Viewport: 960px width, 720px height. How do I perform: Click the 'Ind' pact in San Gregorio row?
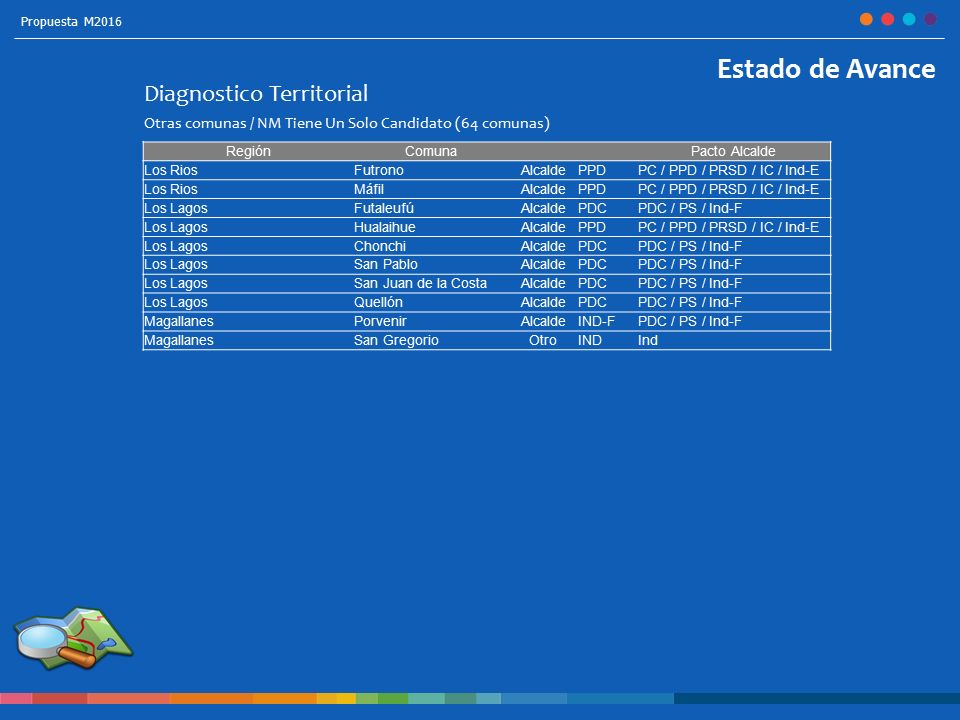(x=647, y=340)
